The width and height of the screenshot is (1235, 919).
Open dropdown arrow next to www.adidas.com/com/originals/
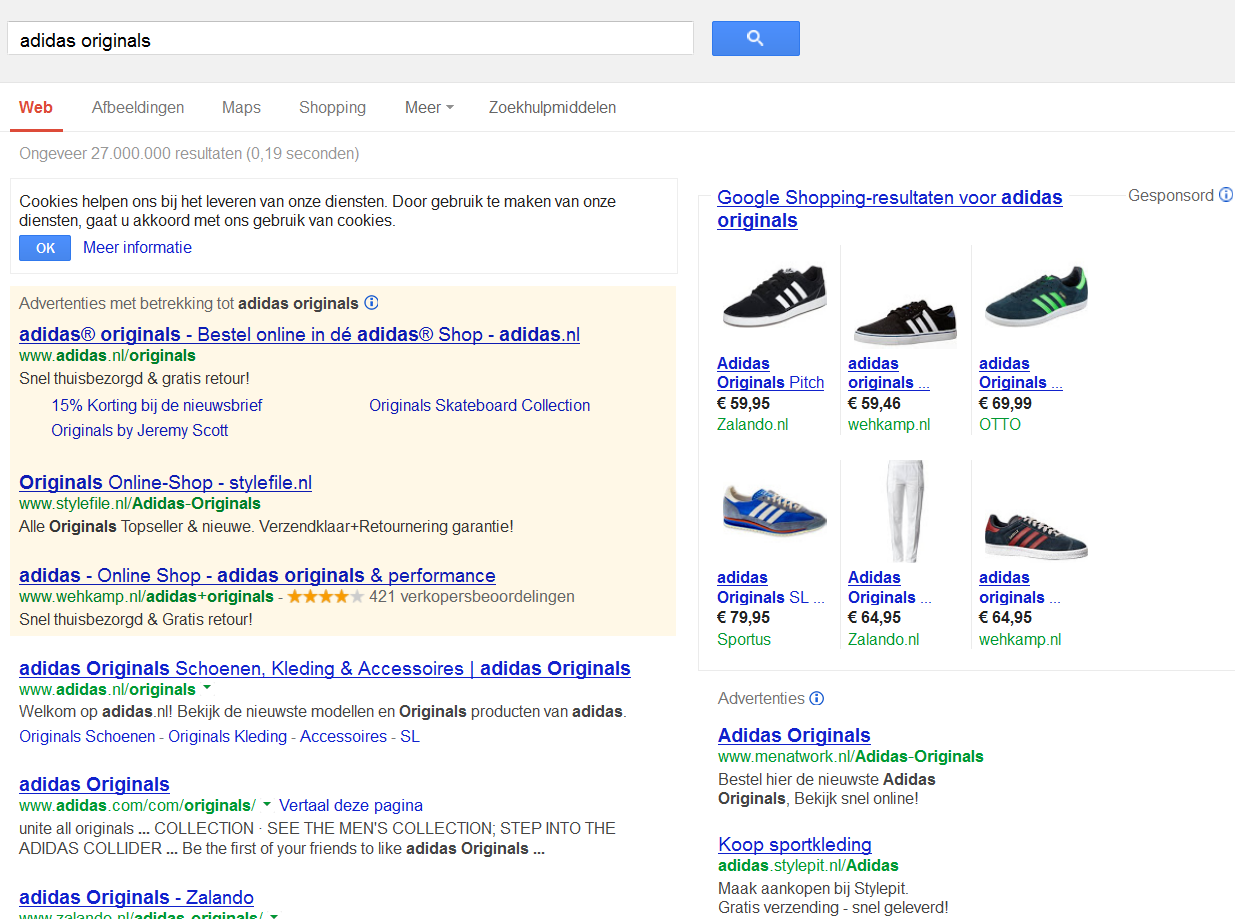(267, 805)
